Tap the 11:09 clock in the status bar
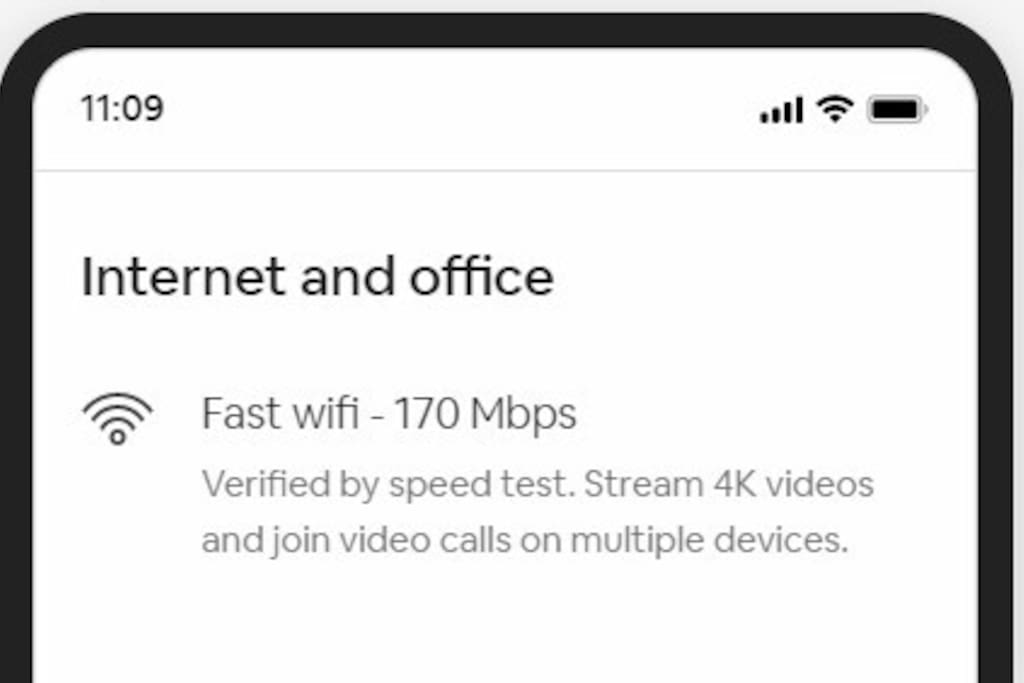The height and width of the screenshot is (683, 1024). click(x=122, y=108)
